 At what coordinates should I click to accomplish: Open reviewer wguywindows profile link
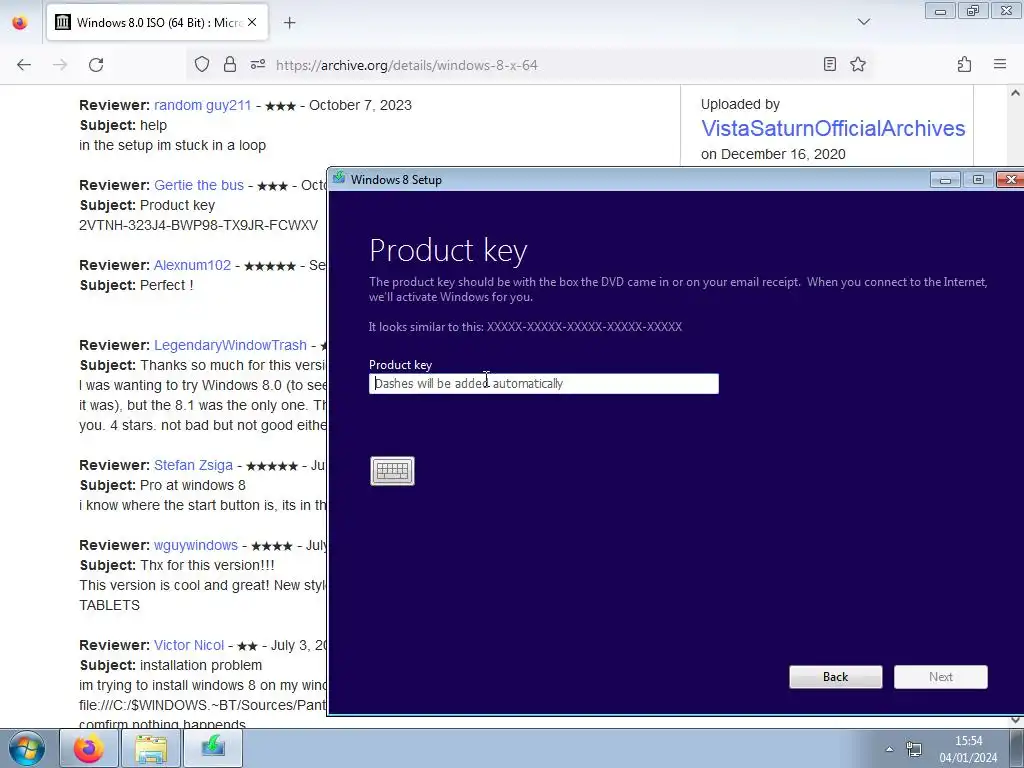tap(196, 545)
